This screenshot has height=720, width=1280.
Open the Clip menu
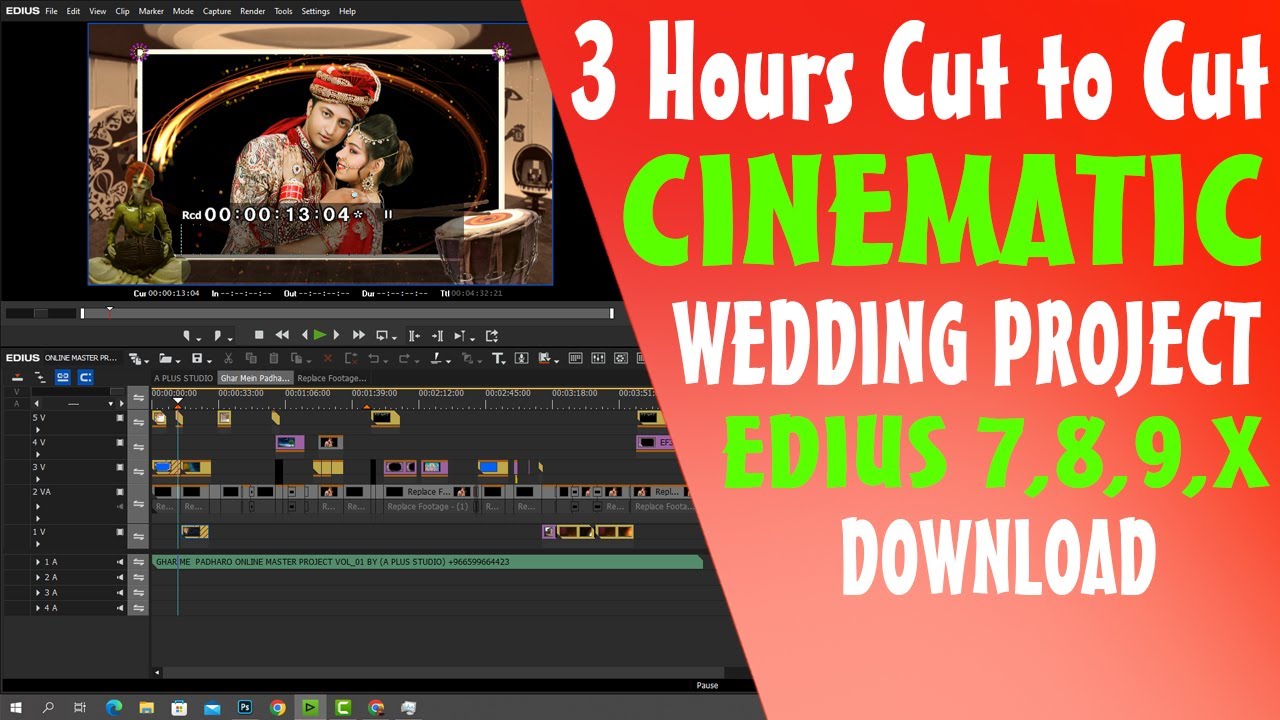pyautogui.click(x=122, y=11)
